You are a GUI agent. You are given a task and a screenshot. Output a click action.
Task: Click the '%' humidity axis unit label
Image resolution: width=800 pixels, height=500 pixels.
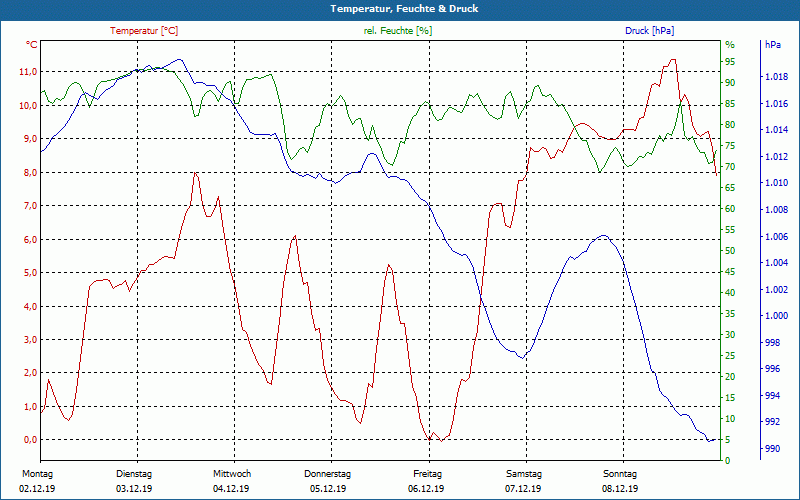pos(730,45)
